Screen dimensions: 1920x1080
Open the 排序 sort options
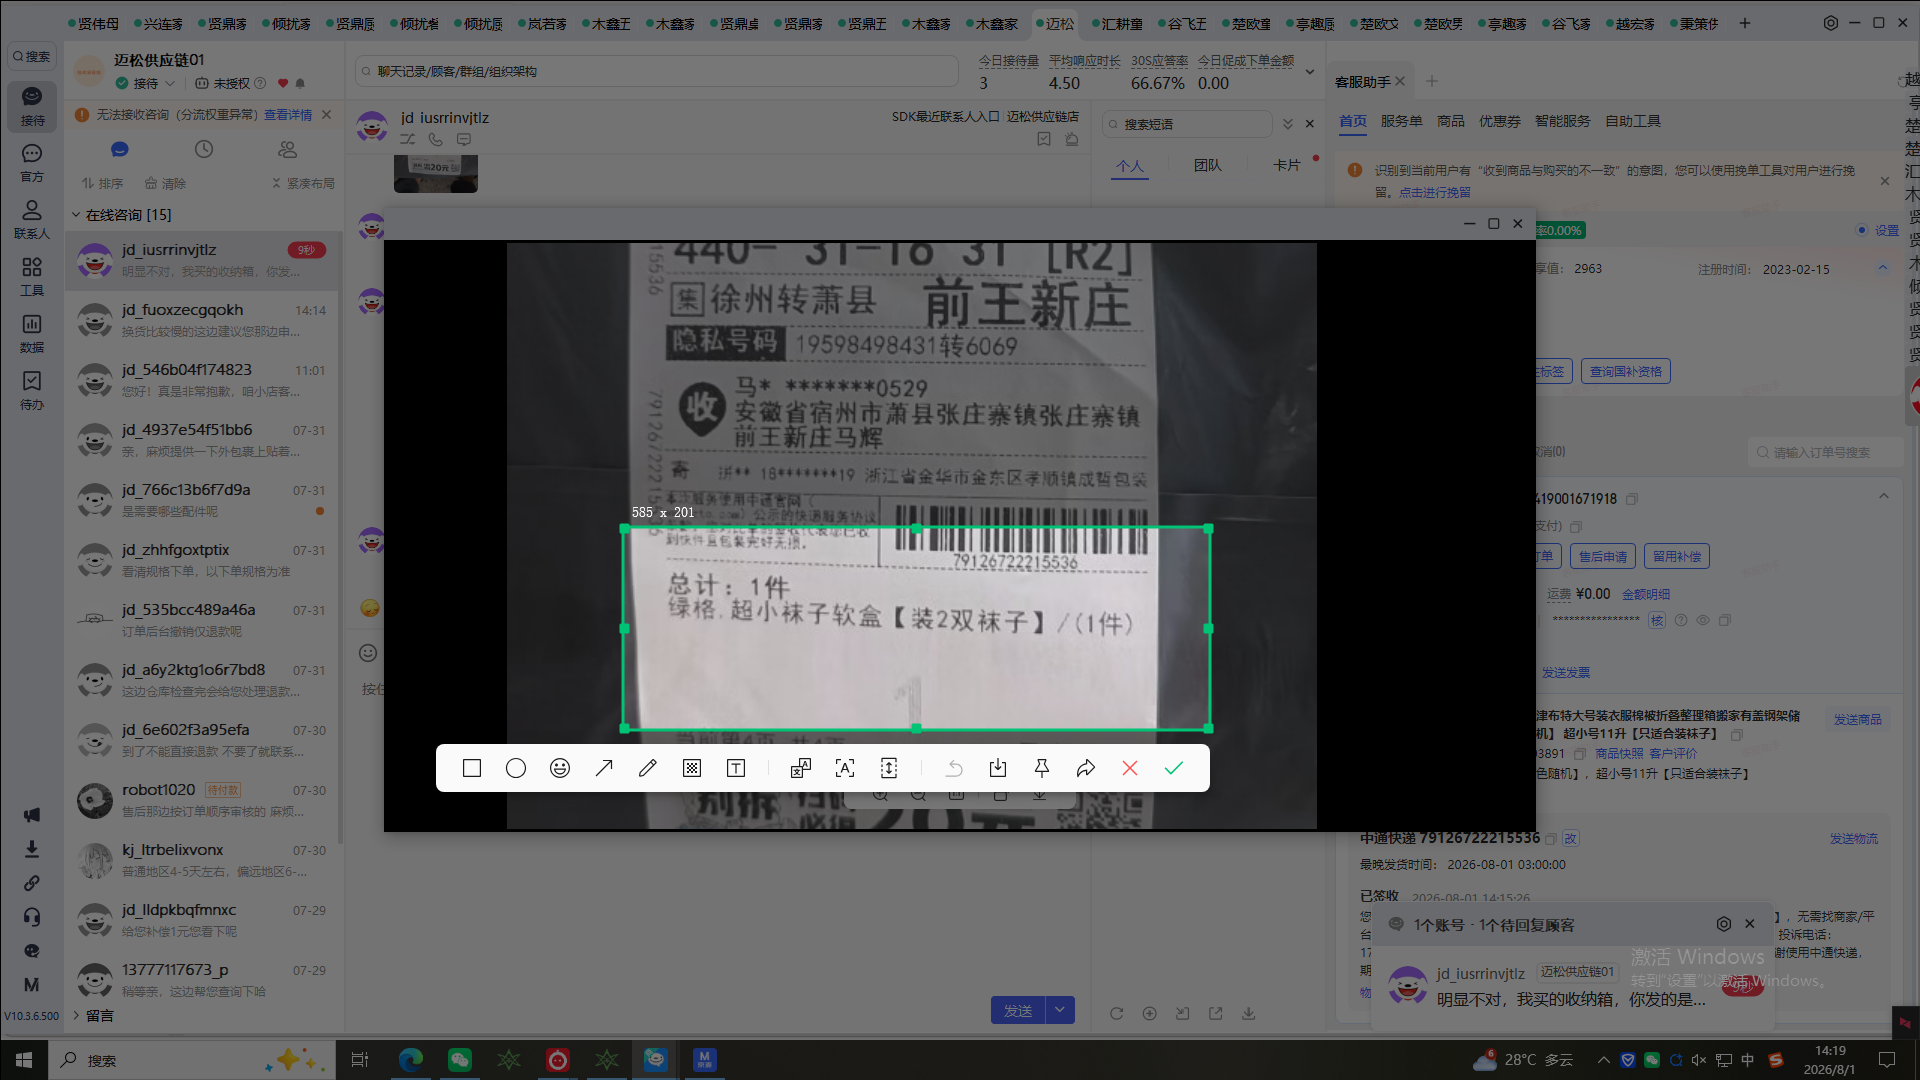pyautogui.click(x=102, y=184)
